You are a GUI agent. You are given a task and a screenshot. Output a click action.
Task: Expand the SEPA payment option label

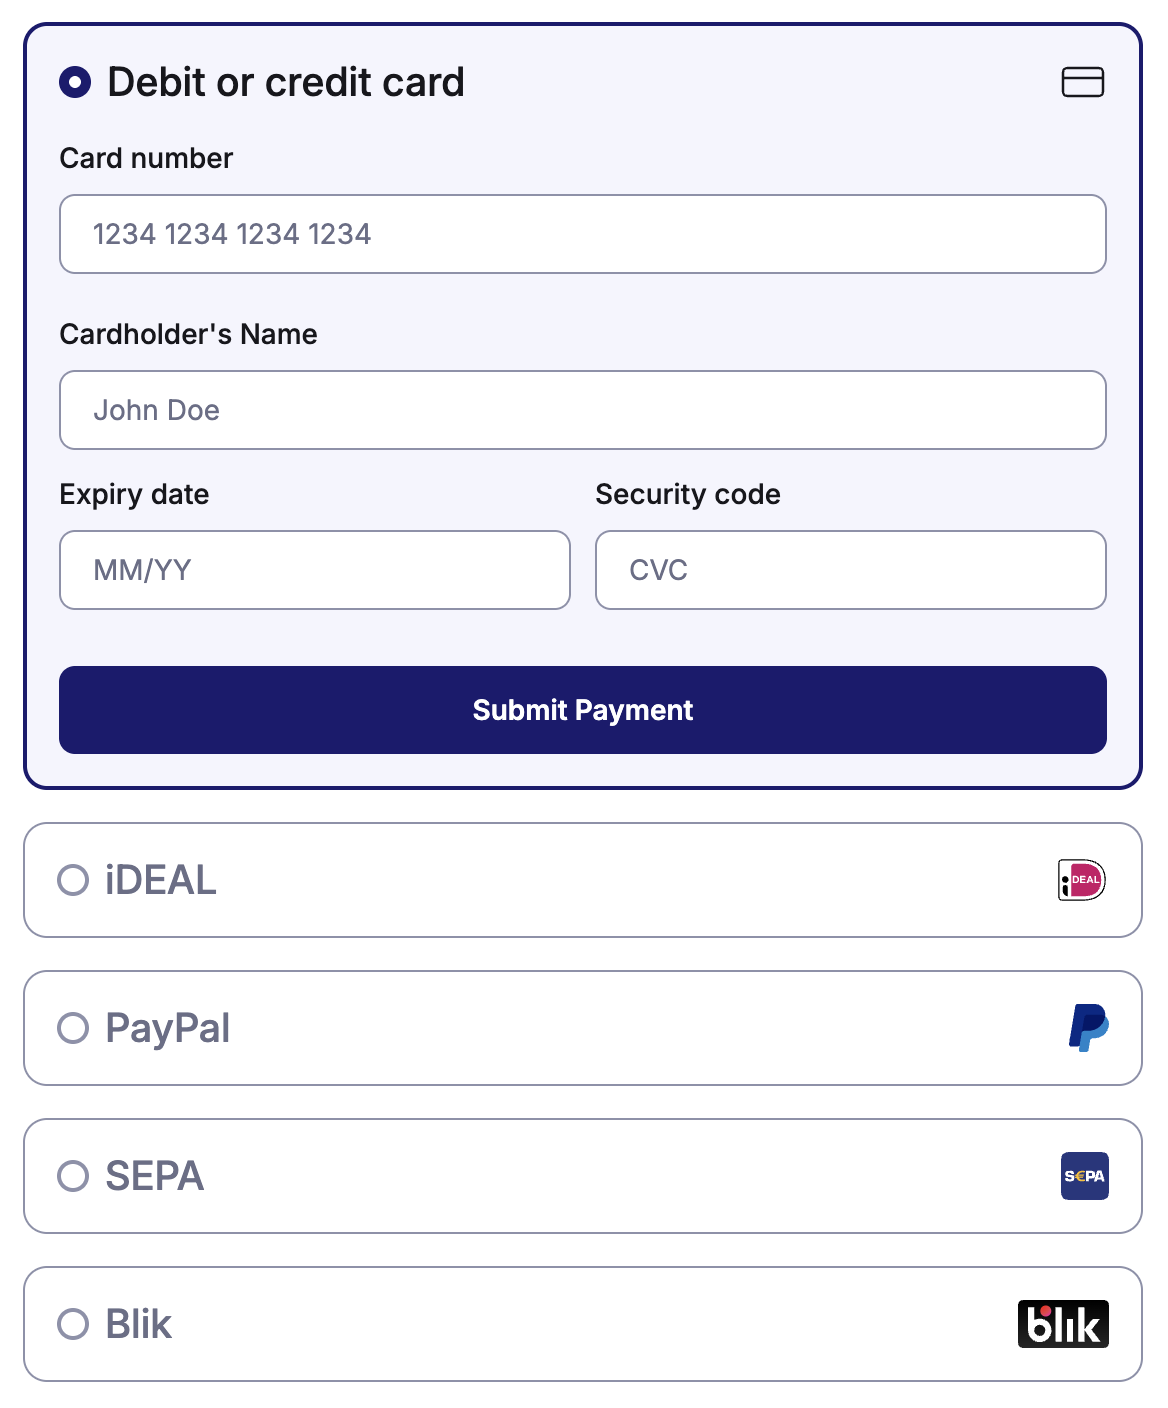click(155, 1176)
